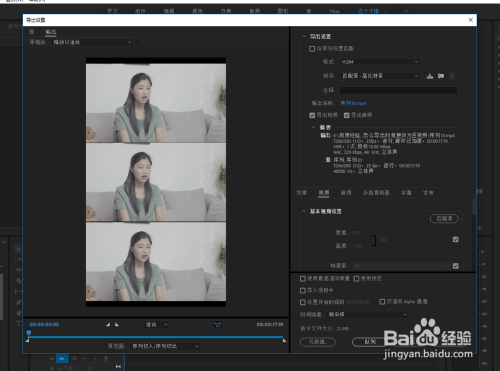This screenshot has height=371, width=500.
Task: Check the set start timecode checkbox
Action: pos(303,302)
